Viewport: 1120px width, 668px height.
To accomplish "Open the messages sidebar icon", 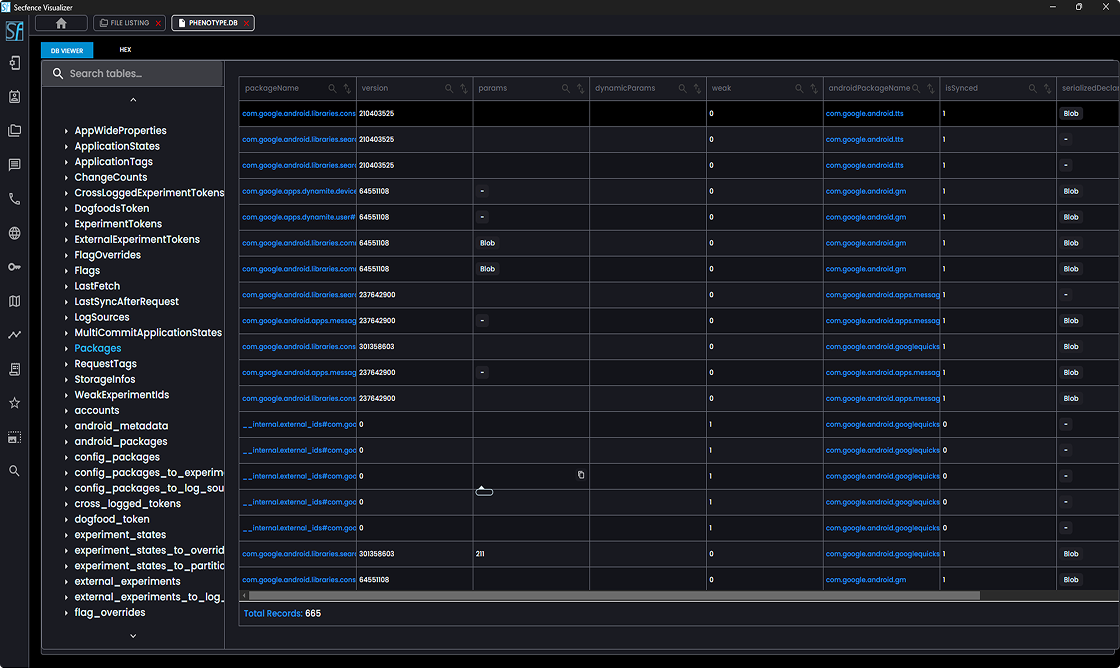I will pyautogui.click(x=14, y=165).
